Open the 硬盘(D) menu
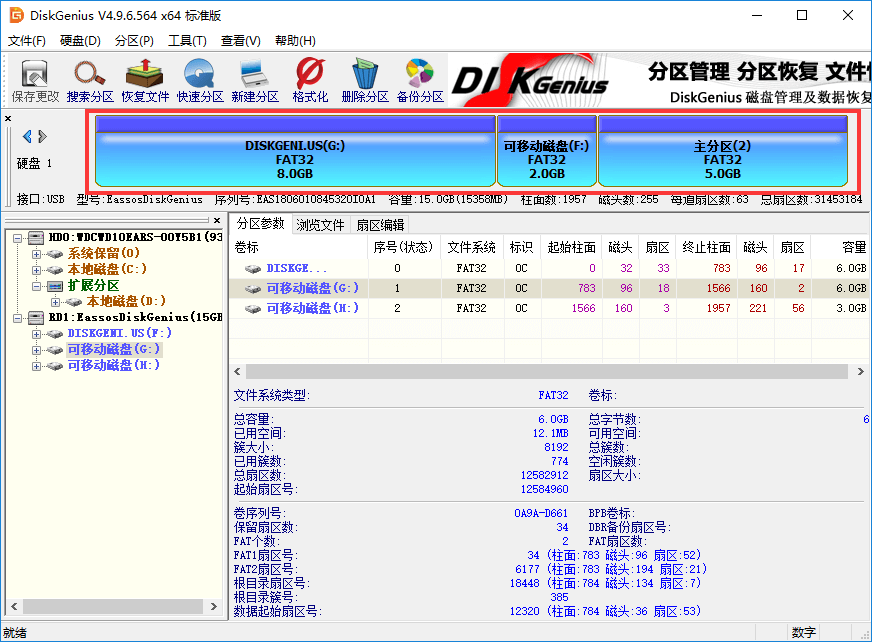Screen dimensions: 872x642 click(x=80, y=41)
